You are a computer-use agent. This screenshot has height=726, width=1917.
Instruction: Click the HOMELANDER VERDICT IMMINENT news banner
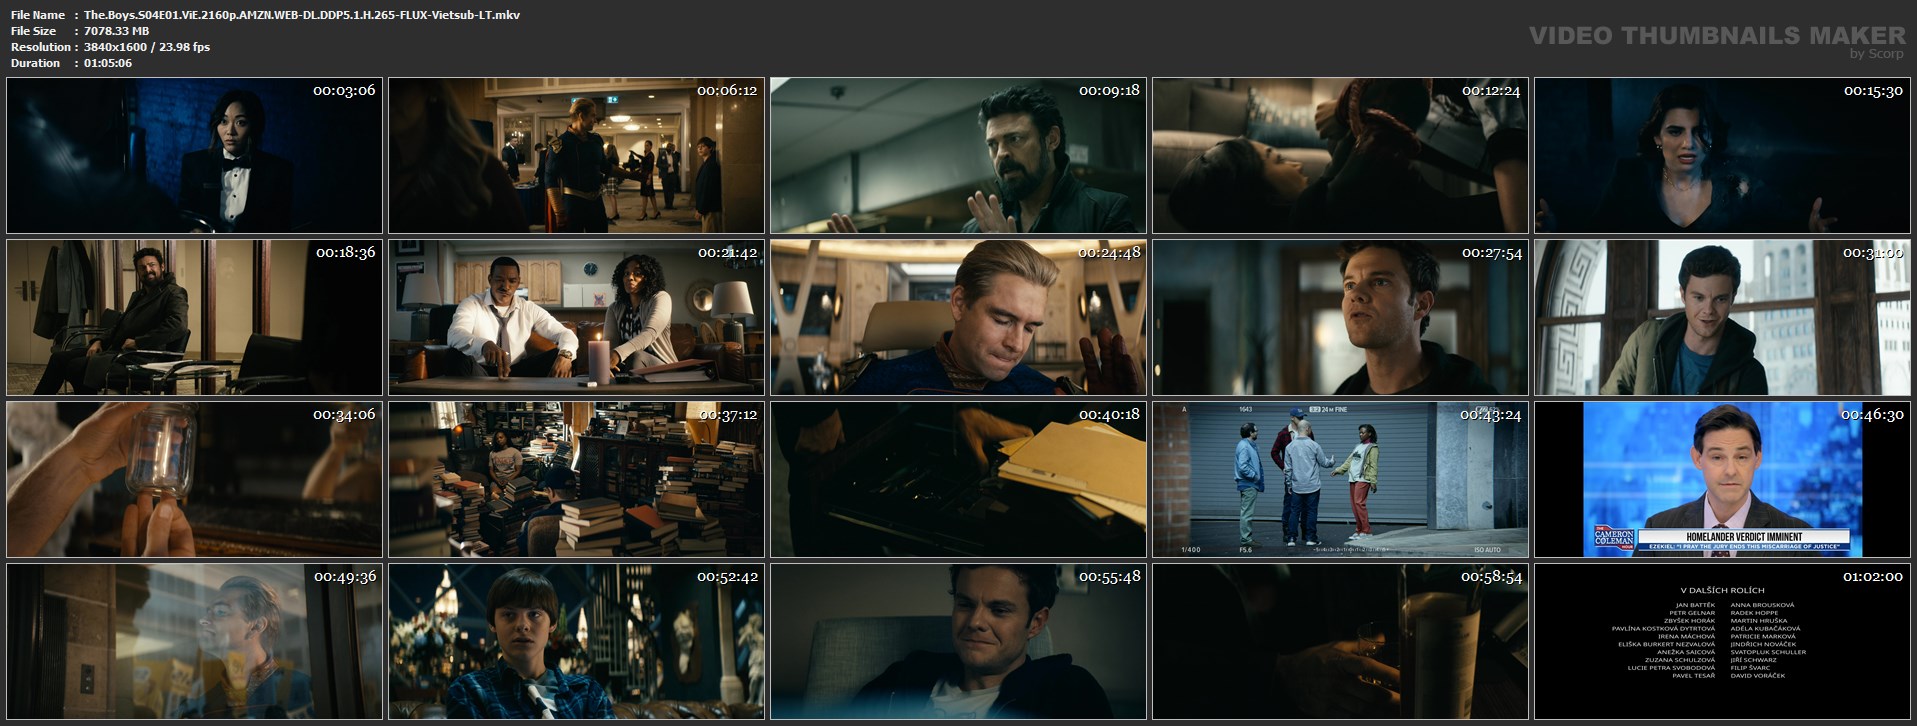pos(1744,537)
